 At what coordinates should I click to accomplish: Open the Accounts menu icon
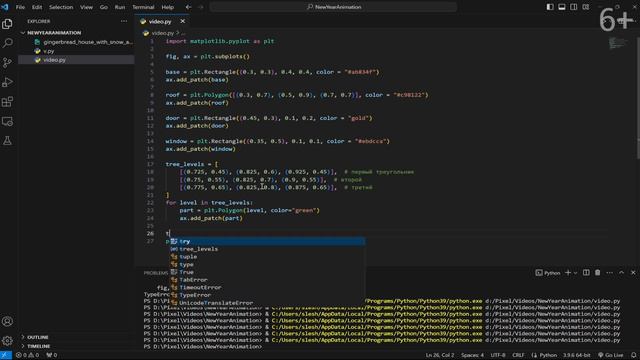(x=7, y=321)
